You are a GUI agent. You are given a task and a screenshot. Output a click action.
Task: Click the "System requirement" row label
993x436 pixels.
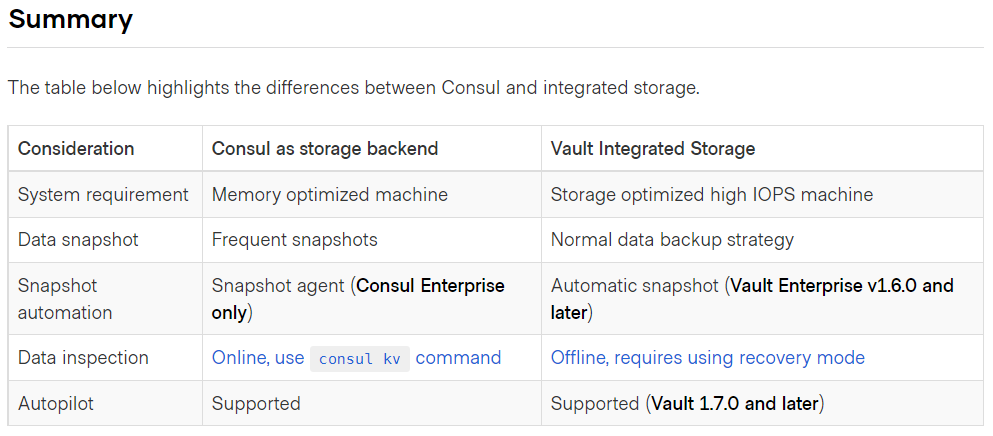tap(103, 195)
